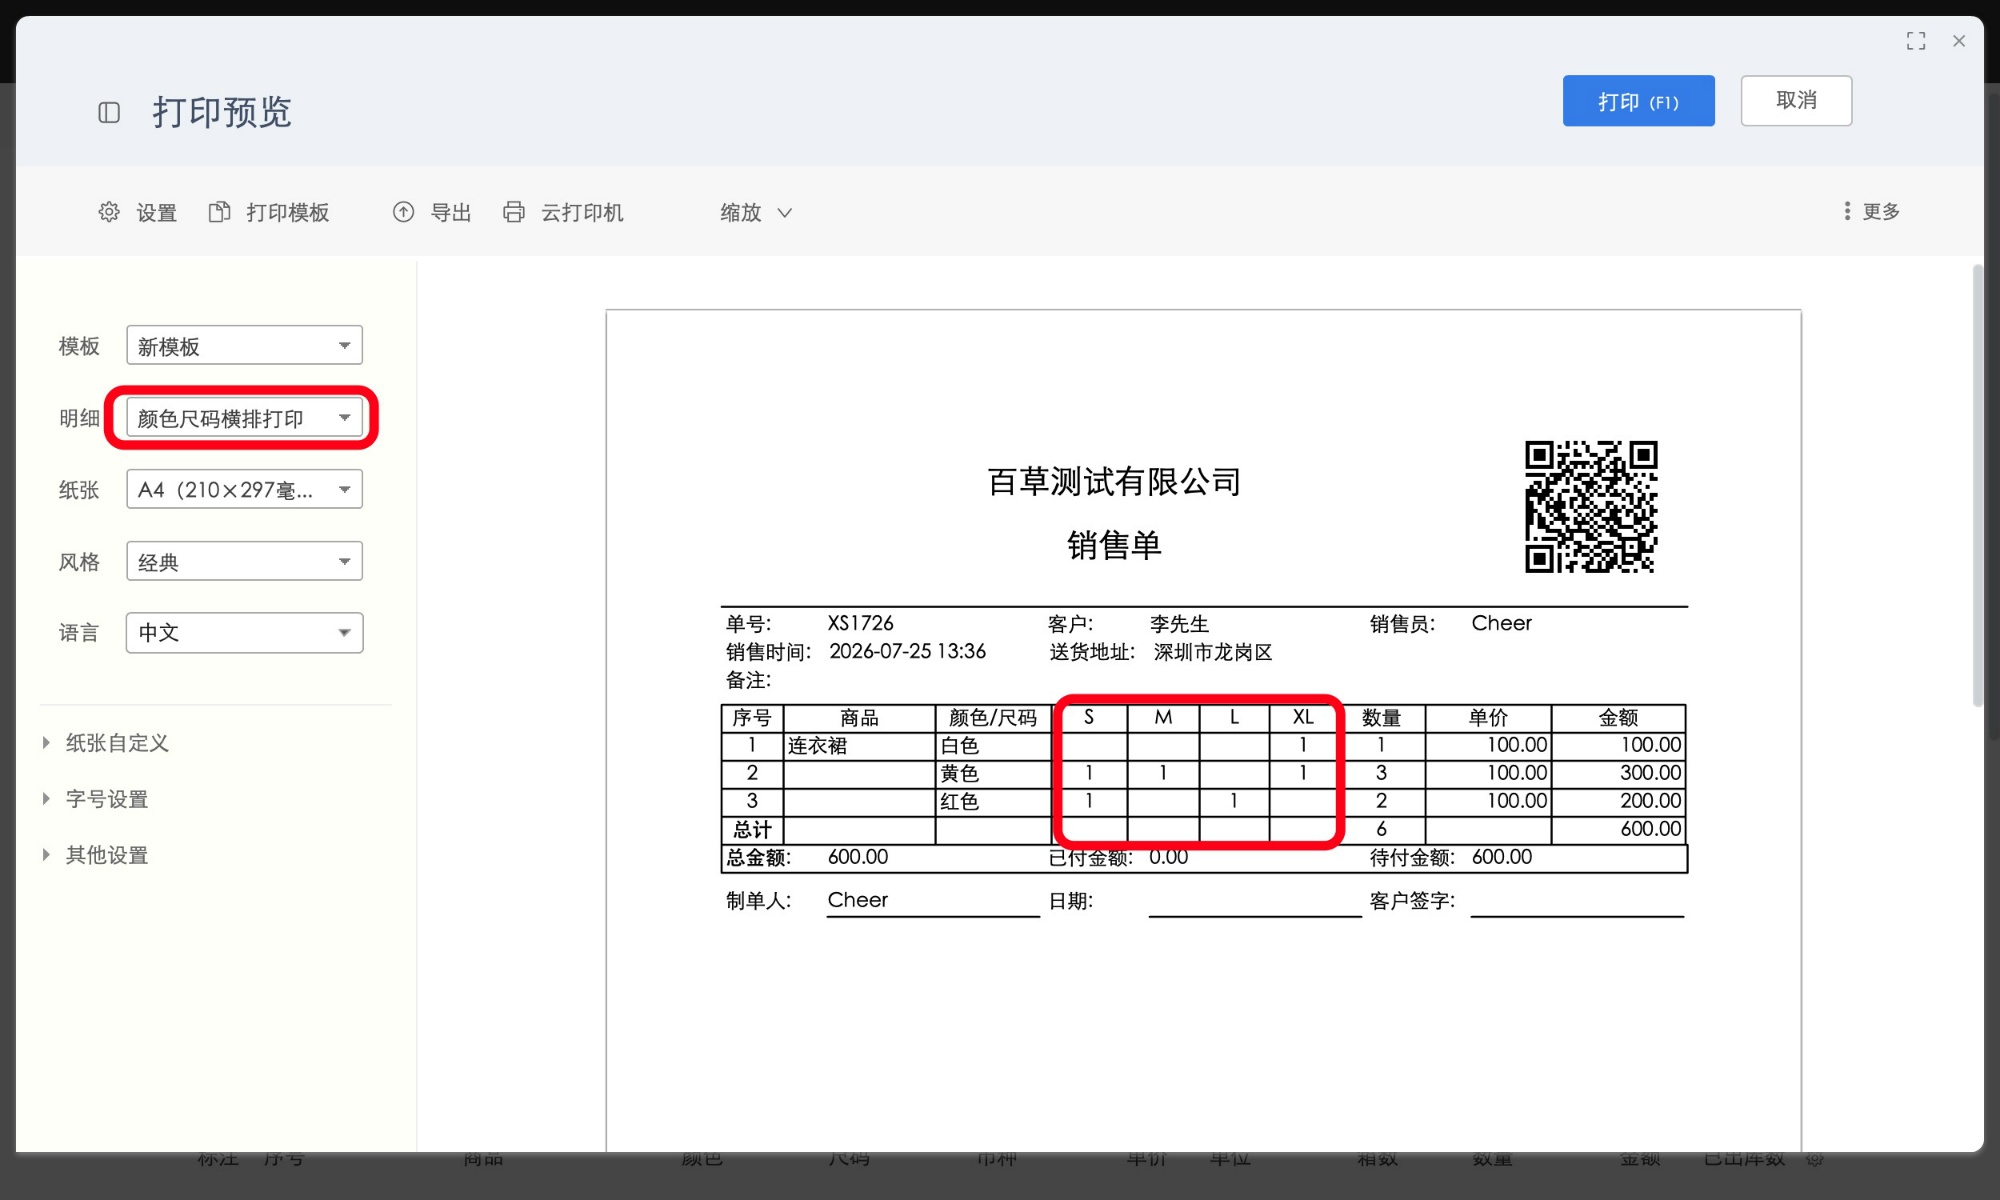Viewport: 2000px width, 1200px height.
Task: Click the 颜色/尺码 column header
Action: (993, 718)
